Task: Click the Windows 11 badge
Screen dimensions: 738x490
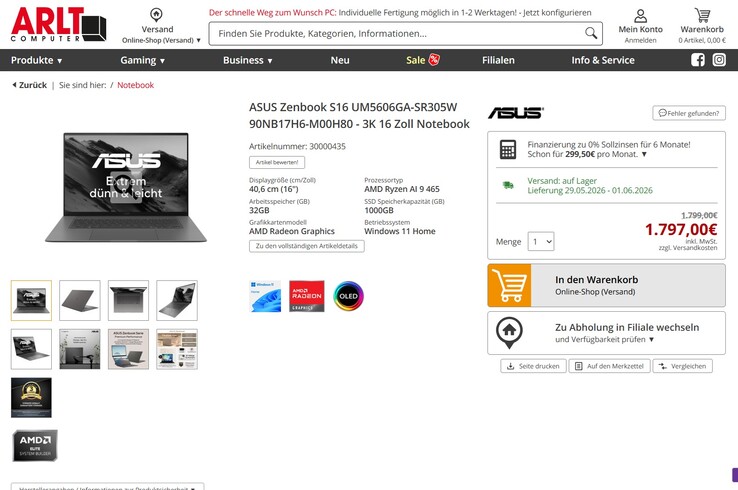Action: point(265,296)
